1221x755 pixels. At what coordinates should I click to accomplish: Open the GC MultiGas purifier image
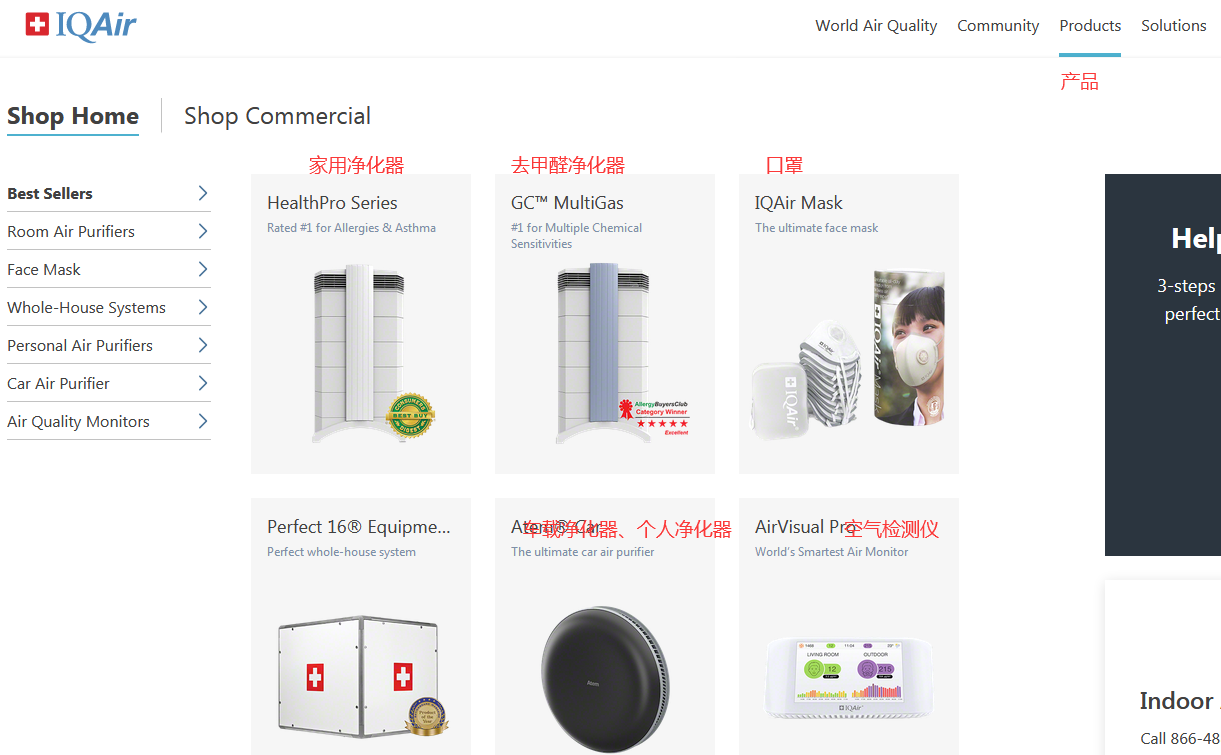603,354
